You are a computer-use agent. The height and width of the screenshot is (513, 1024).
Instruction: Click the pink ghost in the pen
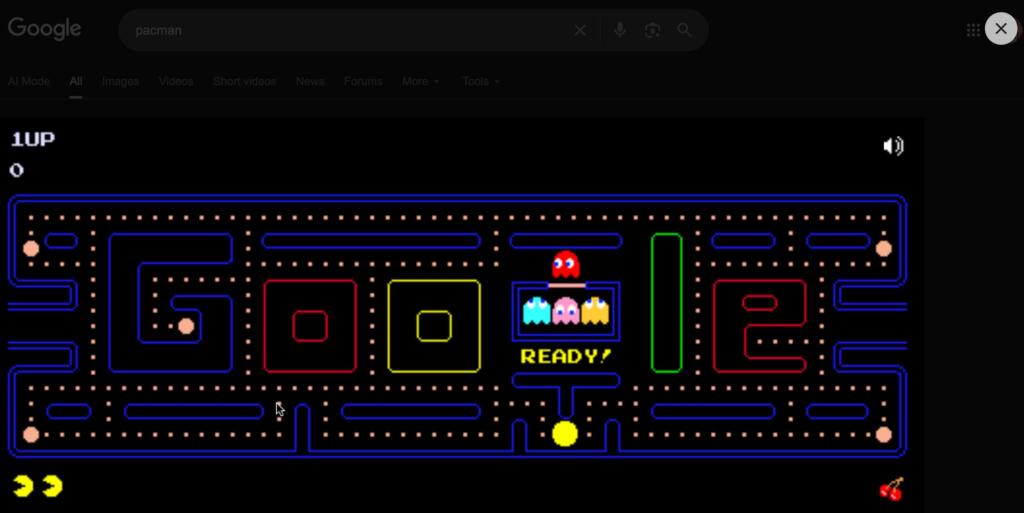pos(566,311)
